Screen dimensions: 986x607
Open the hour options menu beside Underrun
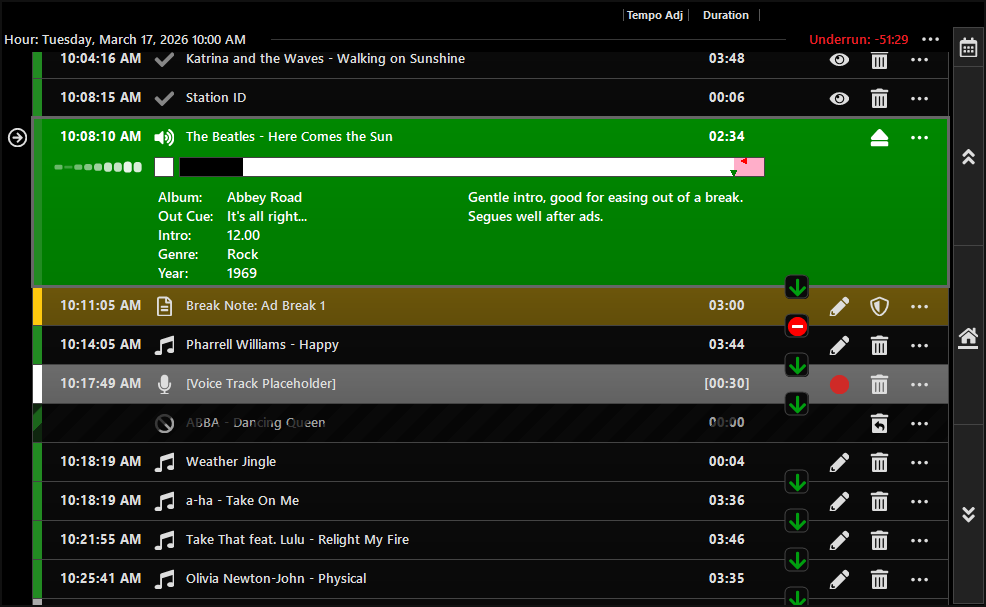(x=931, y=39)
